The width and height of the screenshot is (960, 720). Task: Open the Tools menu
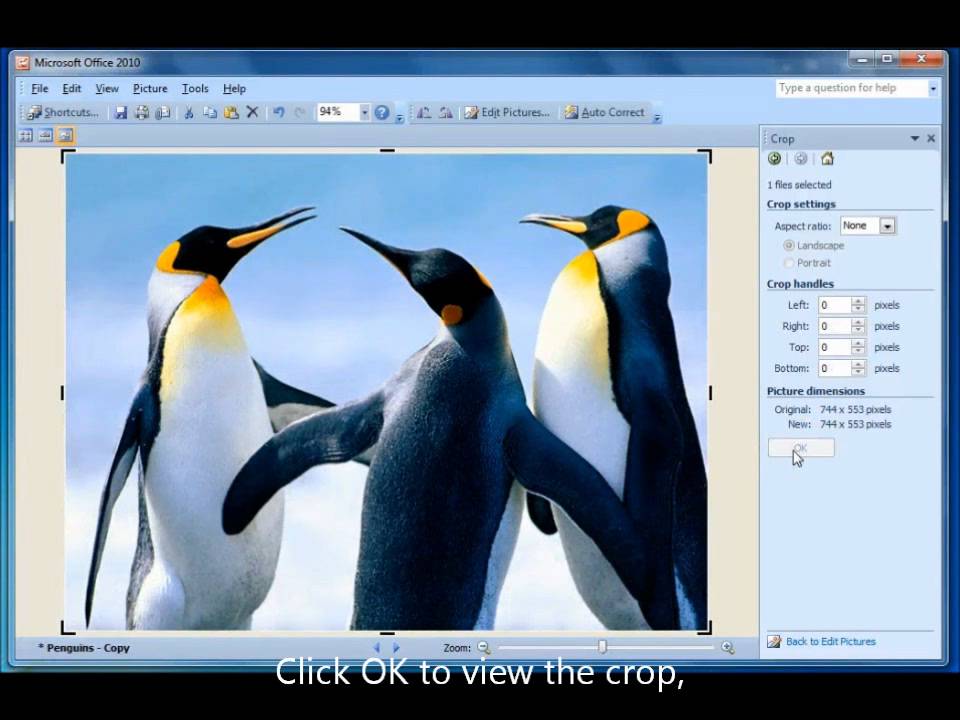[x=195, y=89]
